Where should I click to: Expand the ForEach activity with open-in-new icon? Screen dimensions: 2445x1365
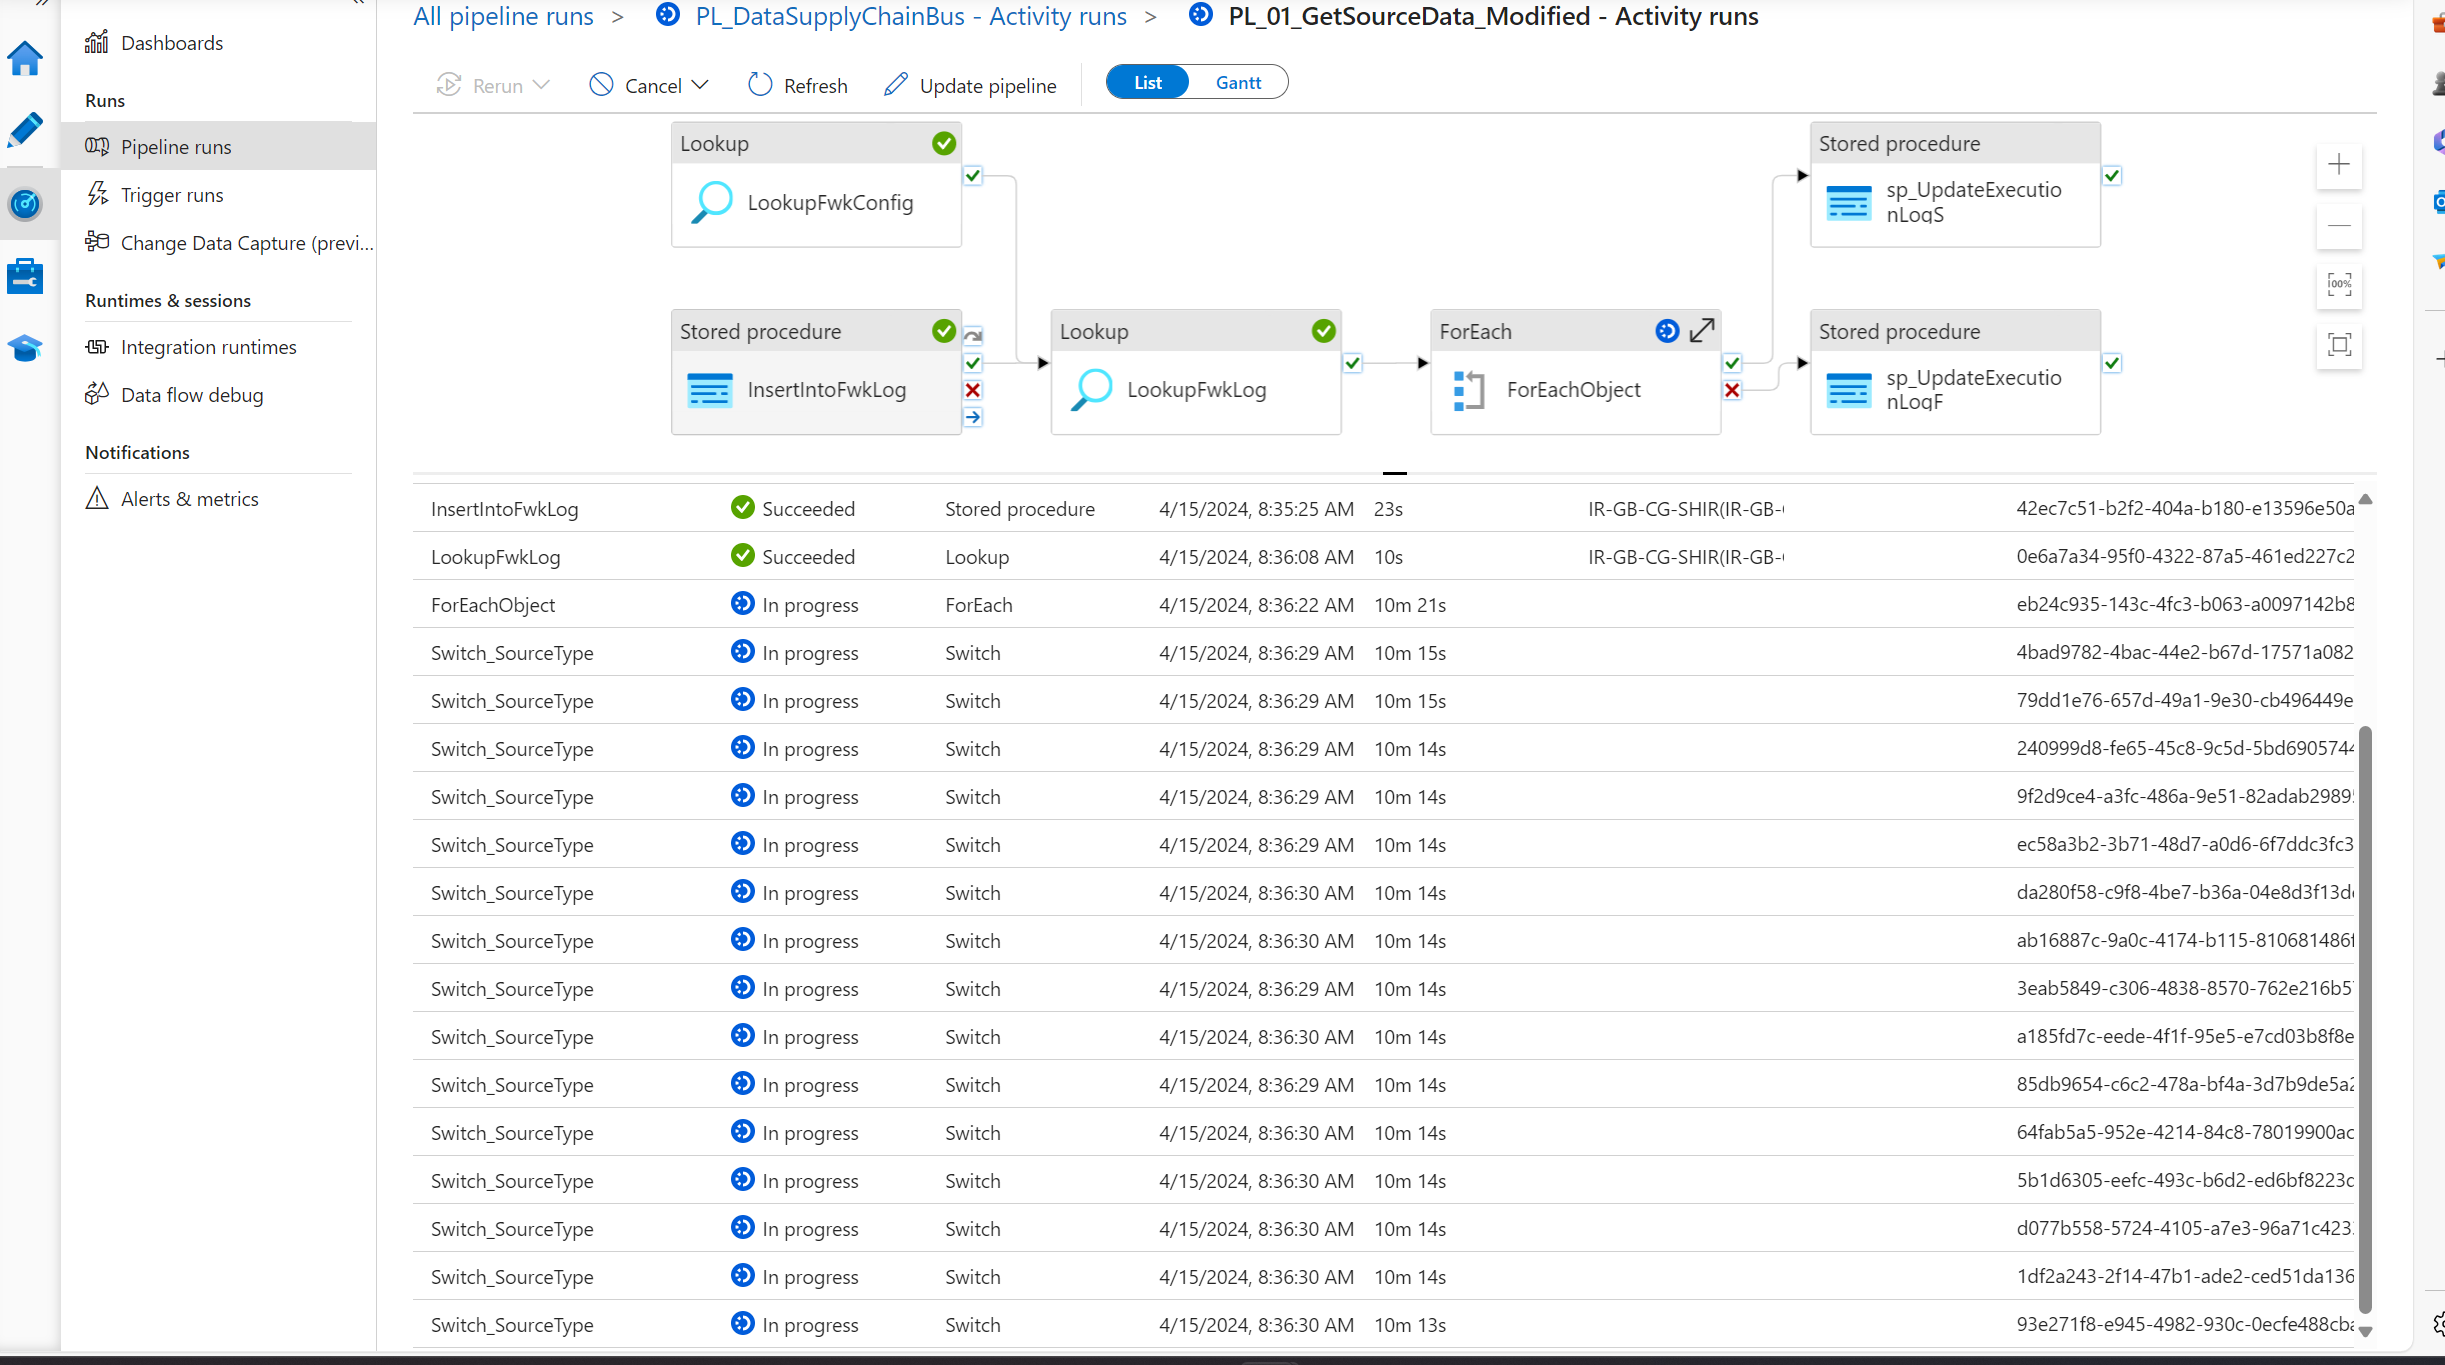tap(1702, 330)
